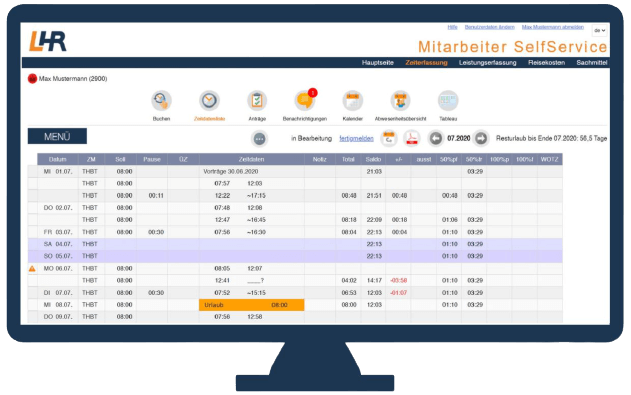Click Max Mustermann abmelden link
This screenshot has height=395, width=631.
pos(553,27)
